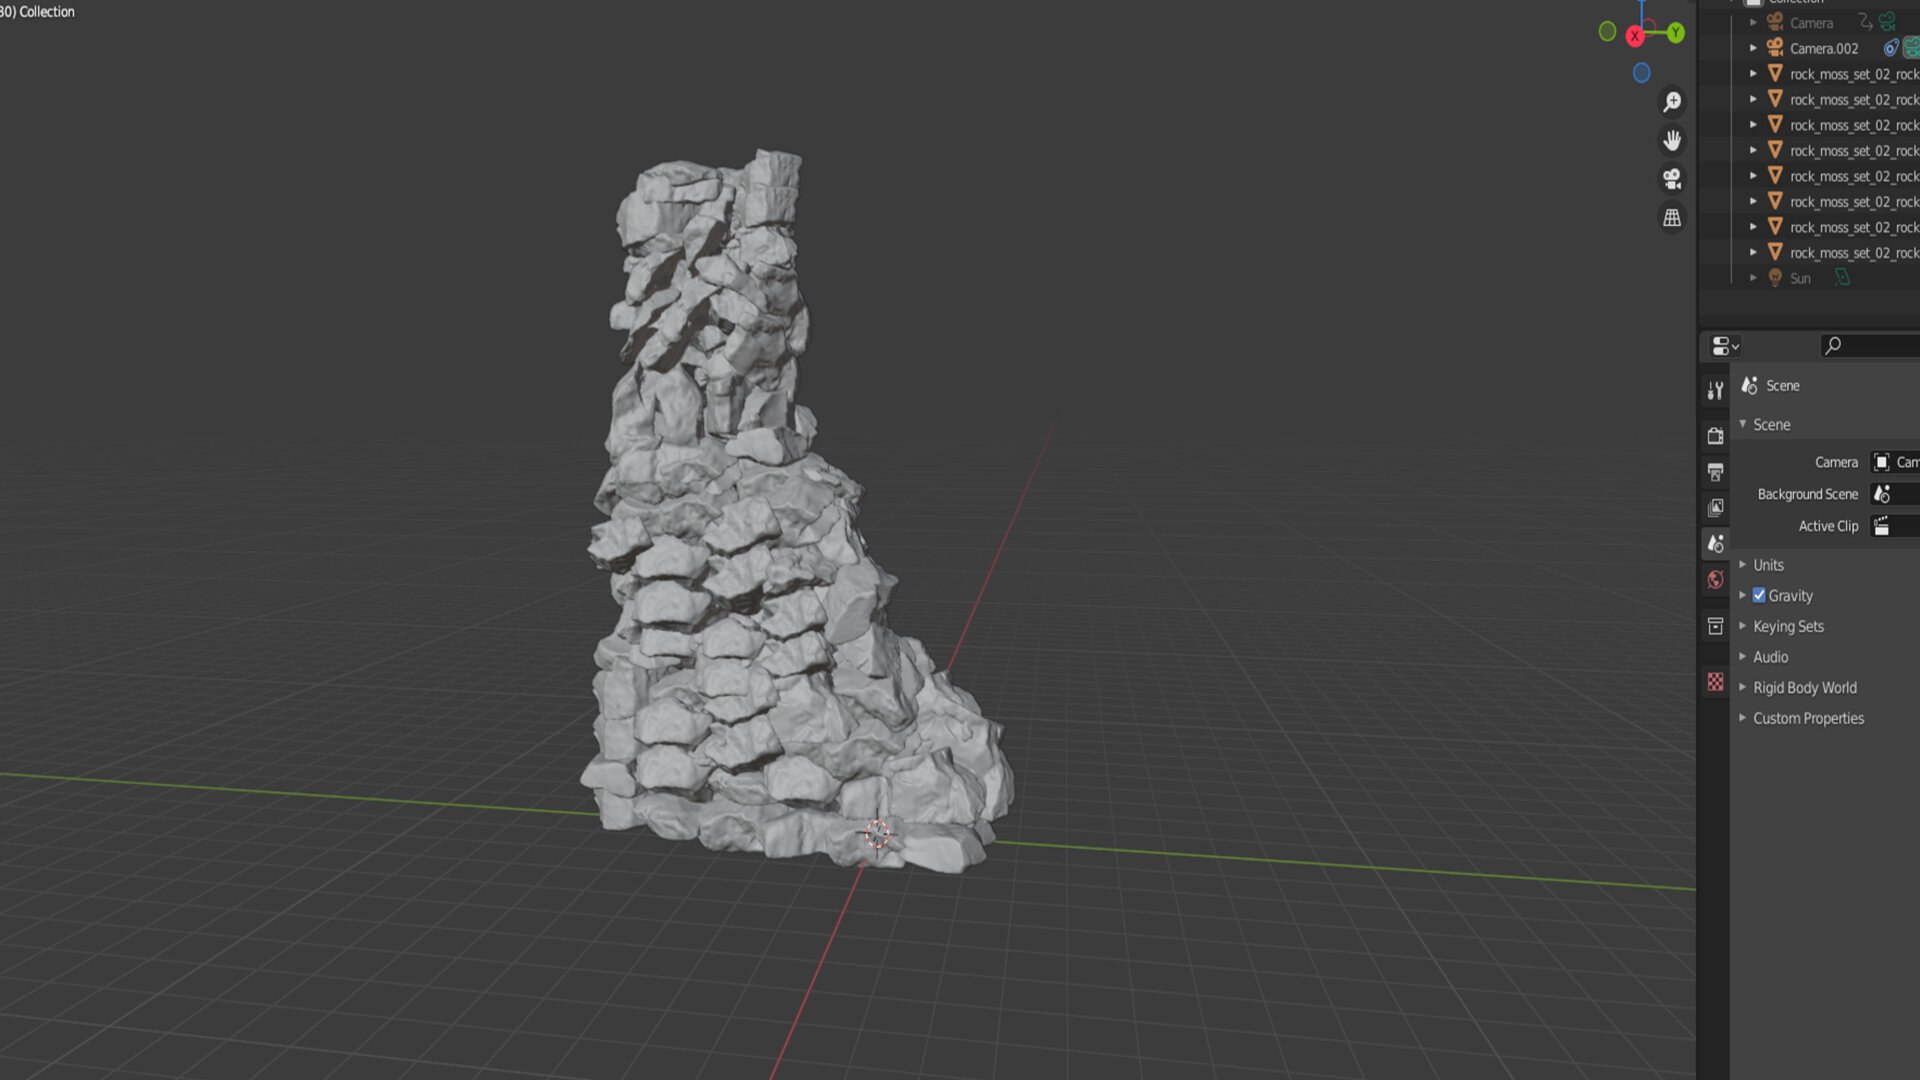Click the constraint icon beside Camera.002
The image size is (1920, 1080).
[1890, 48]
